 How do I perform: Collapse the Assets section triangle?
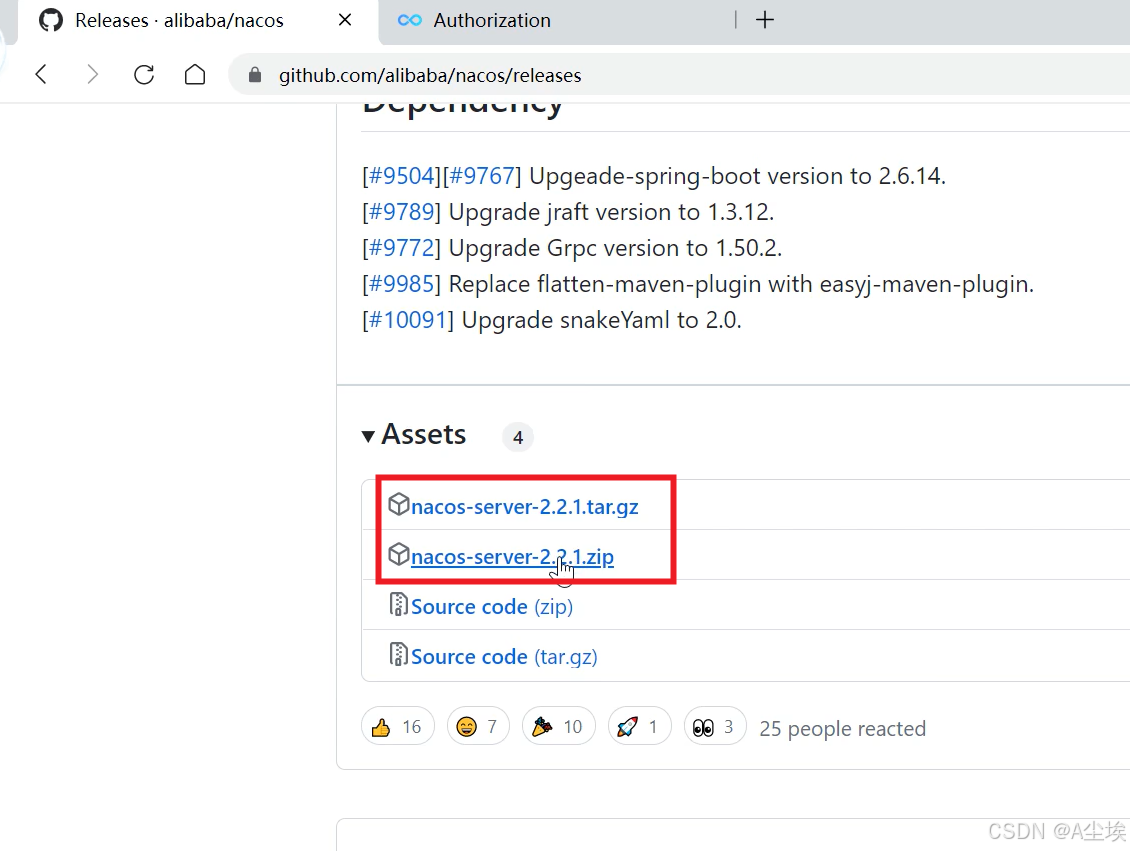click(x=369, y=435)
